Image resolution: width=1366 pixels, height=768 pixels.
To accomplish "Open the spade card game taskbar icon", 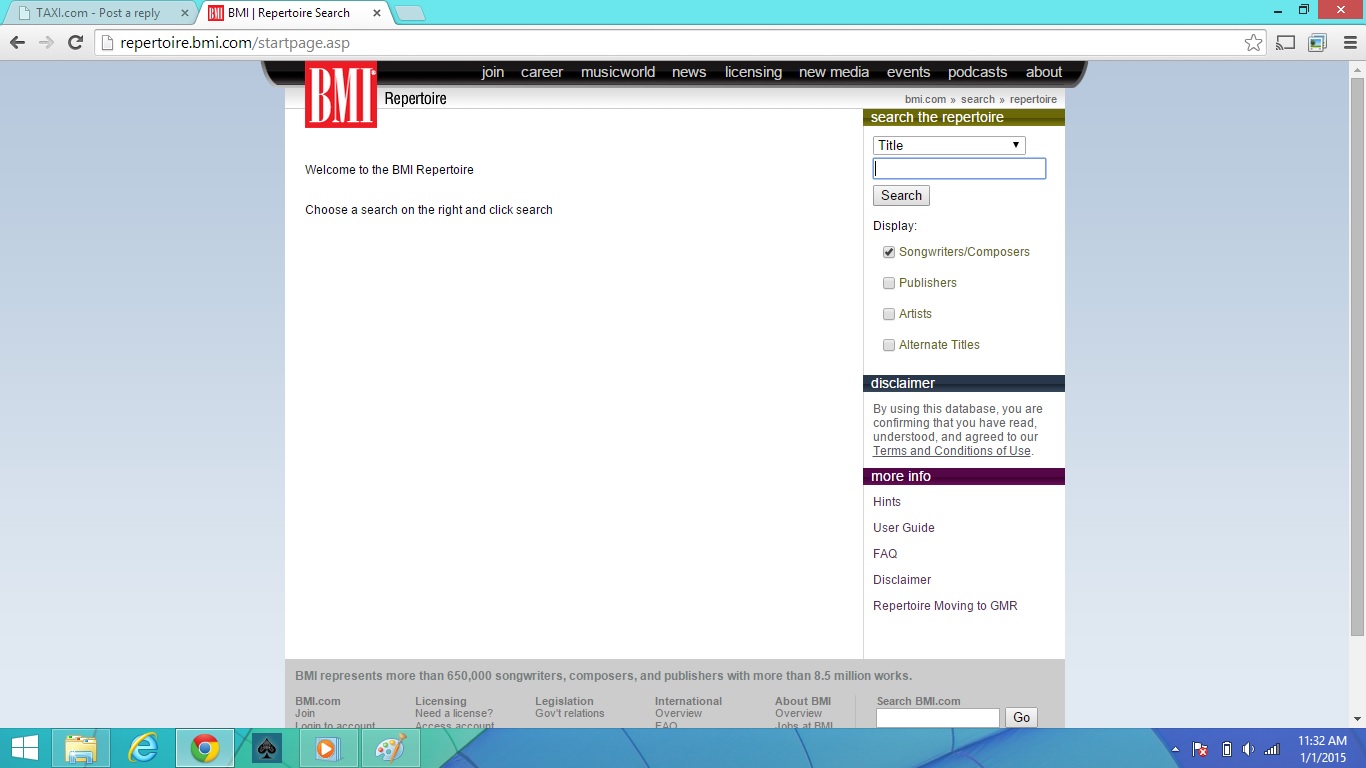I will click(266, 748).
